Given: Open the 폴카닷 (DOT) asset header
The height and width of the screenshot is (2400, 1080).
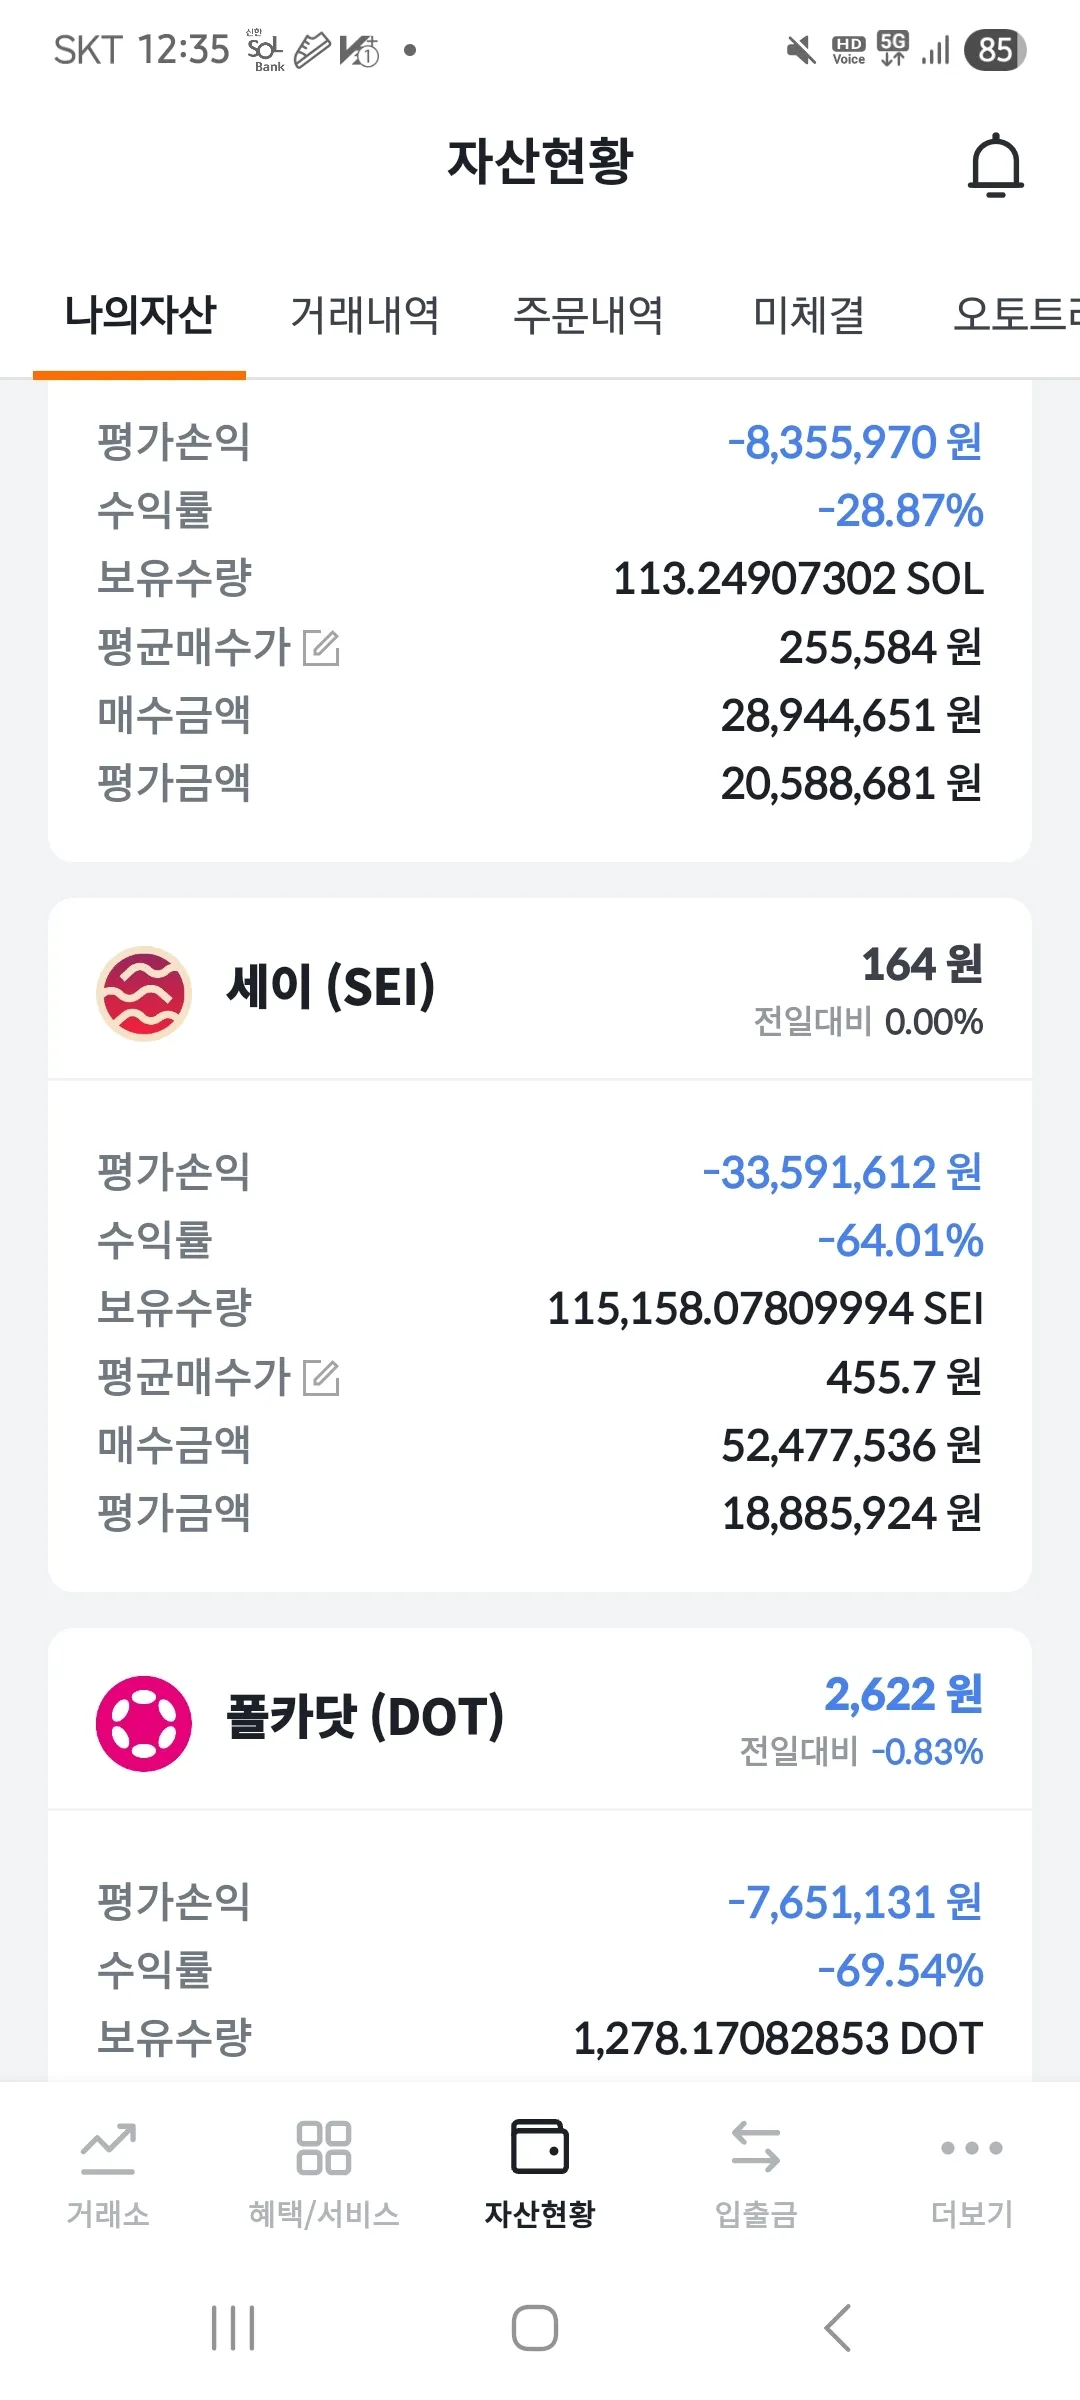Looking at the screenshot, I should (x=366, y=1718).
